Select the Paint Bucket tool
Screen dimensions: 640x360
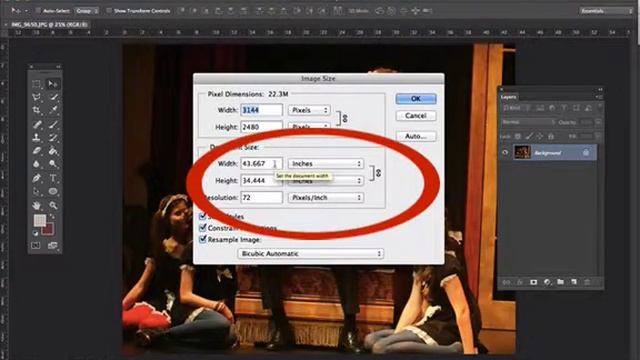[x=53, y=151]
